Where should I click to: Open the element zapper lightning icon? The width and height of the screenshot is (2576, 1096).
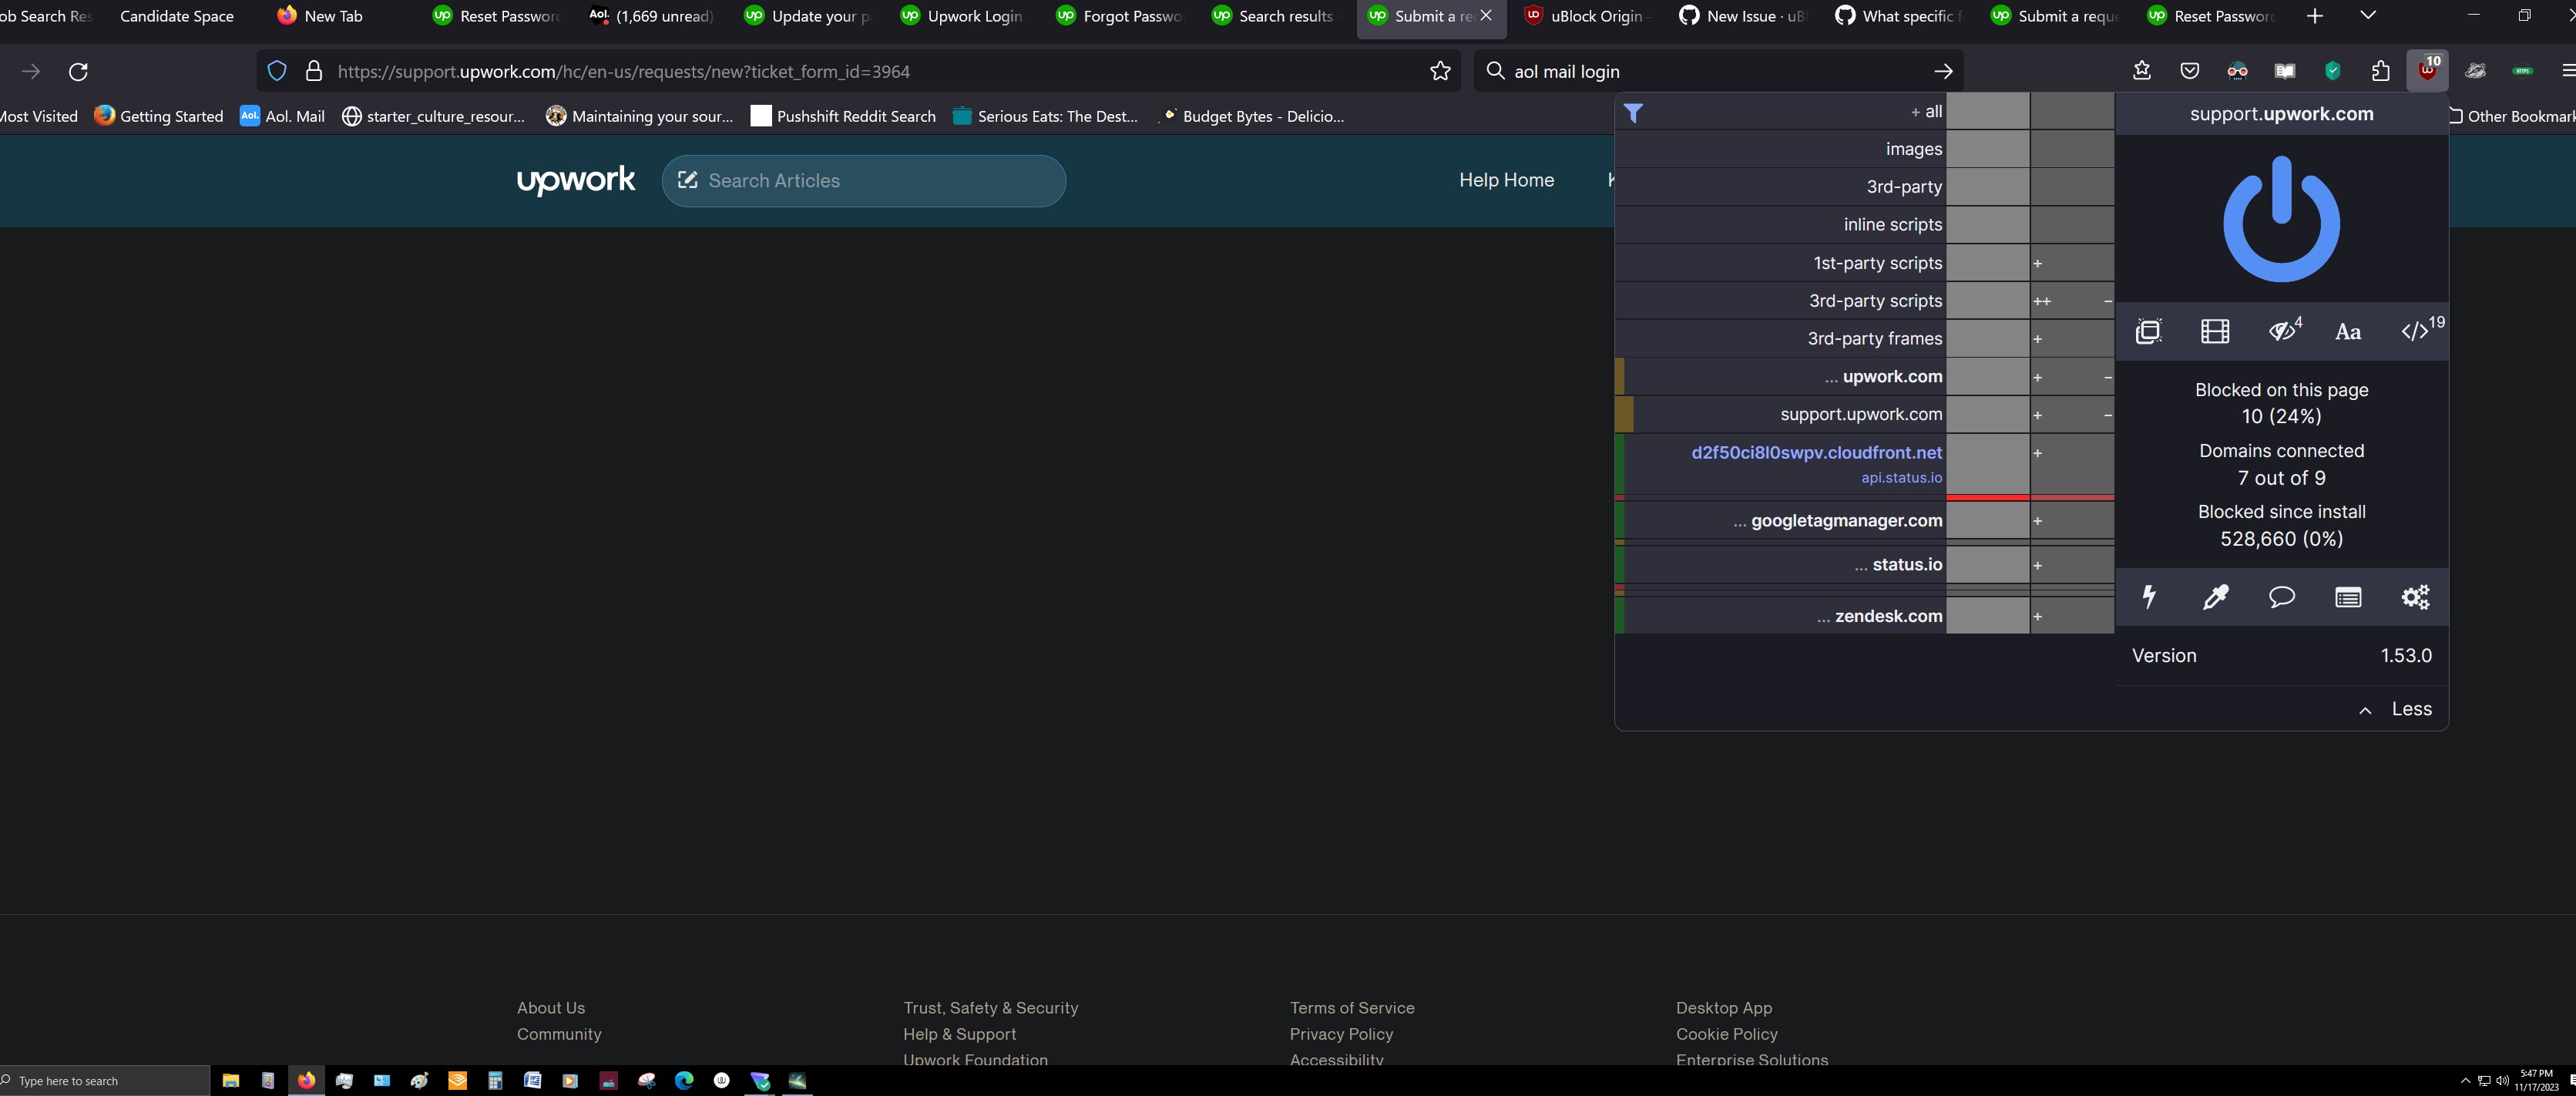coord(2149,597)
